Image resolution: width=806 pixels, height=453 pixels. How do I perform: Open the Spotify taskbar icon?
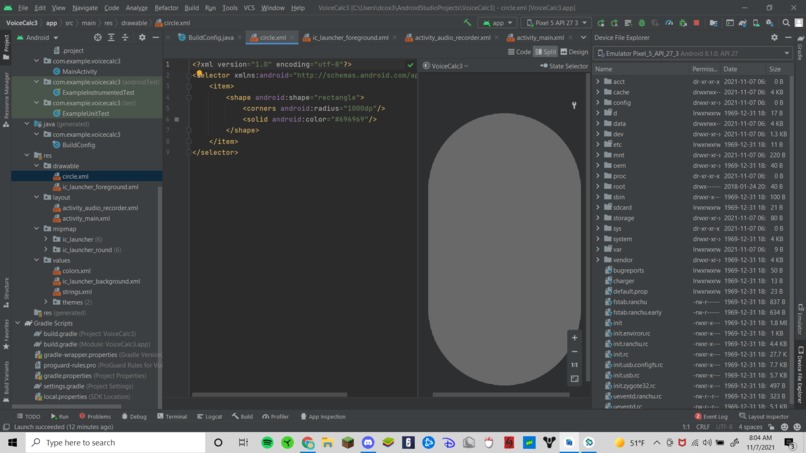click(x=267, y=443)
